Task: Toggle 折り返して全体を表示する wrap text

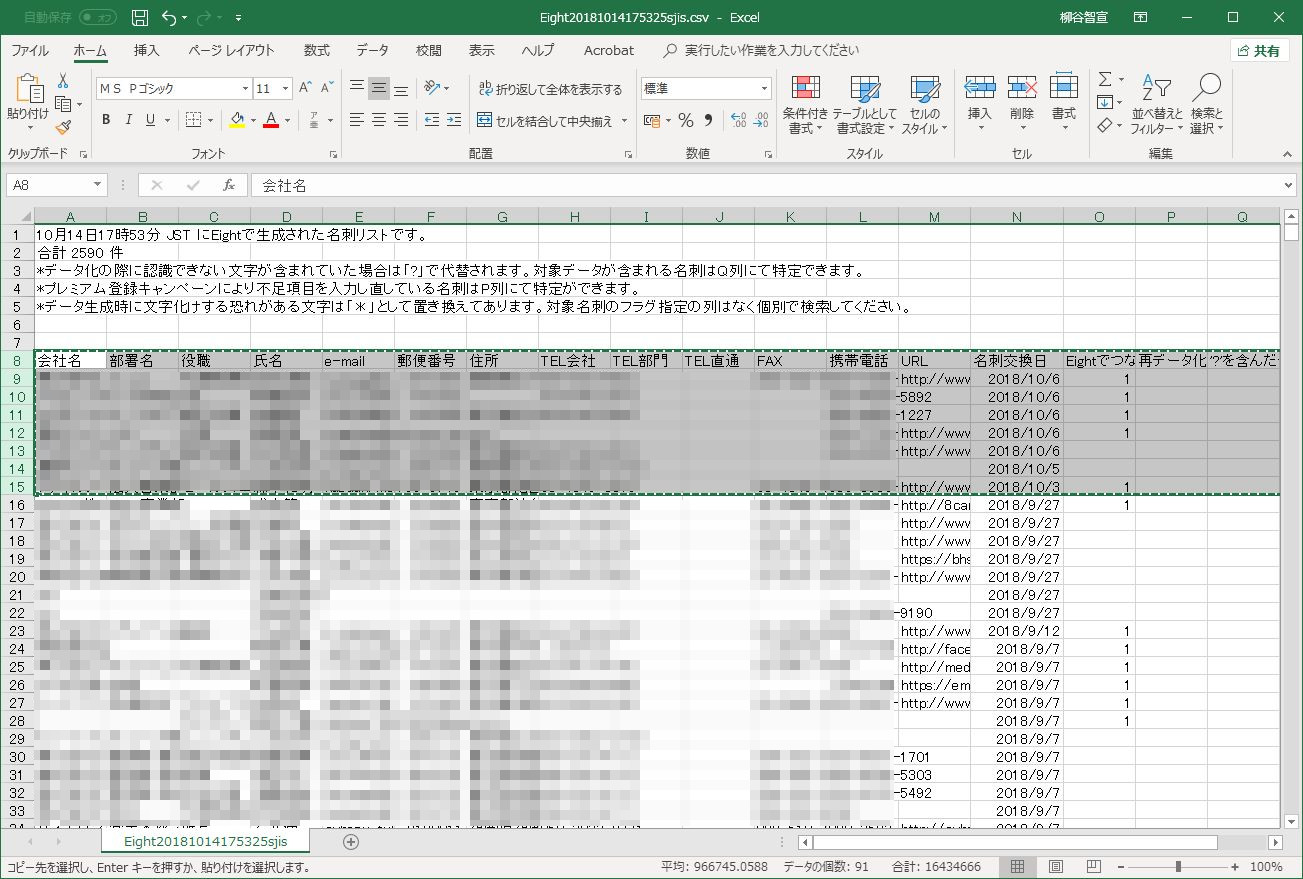Action: click(x=550, y=89)
